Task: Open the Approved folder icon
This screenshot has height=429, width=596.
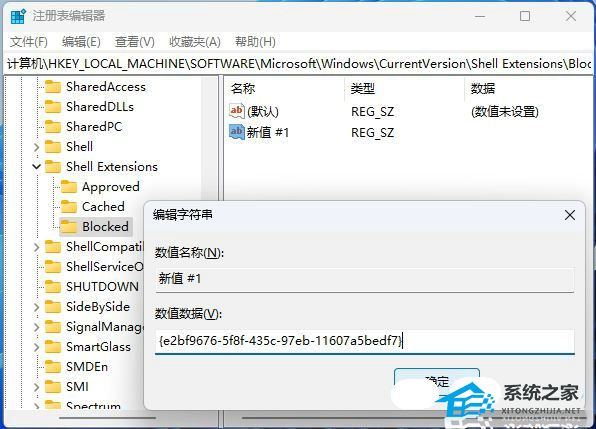Action: pos(69,187)
